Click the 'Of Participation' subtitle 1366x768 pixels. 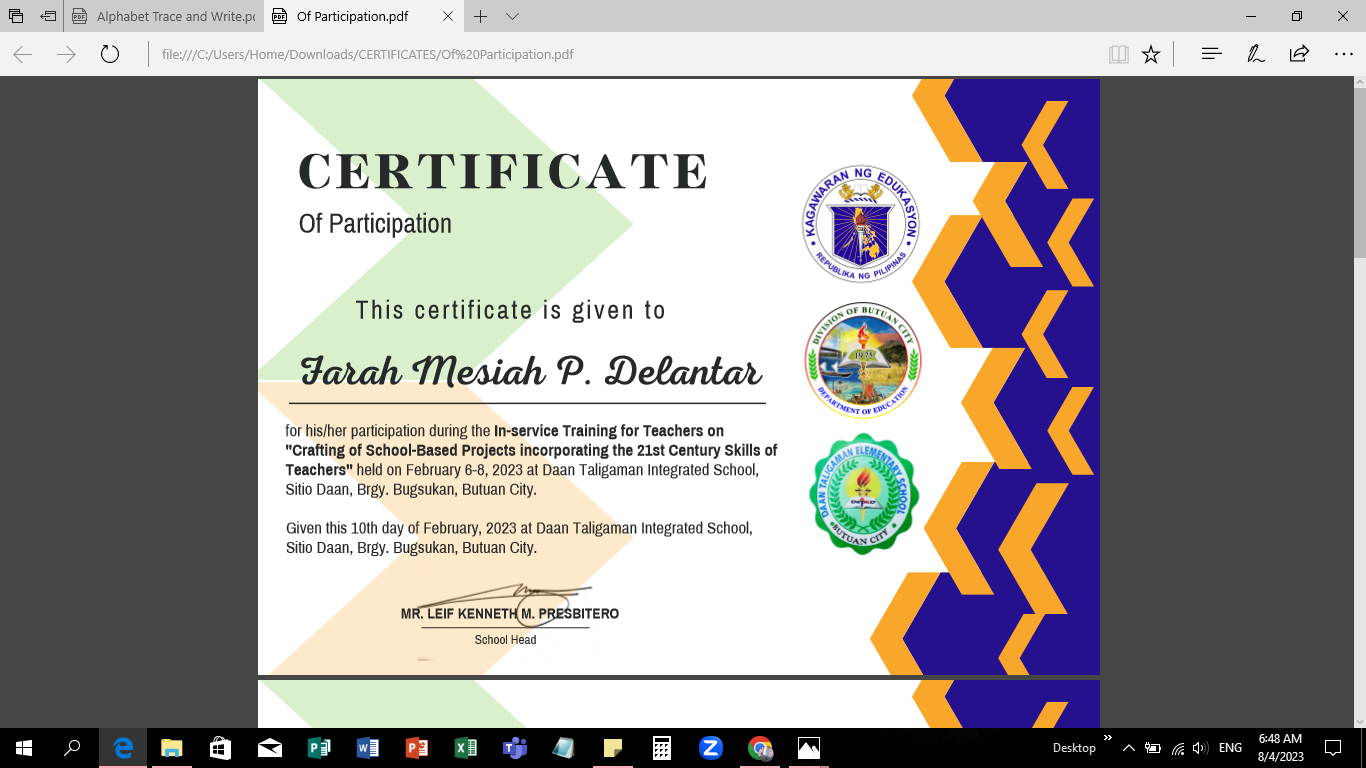[375, 224]
